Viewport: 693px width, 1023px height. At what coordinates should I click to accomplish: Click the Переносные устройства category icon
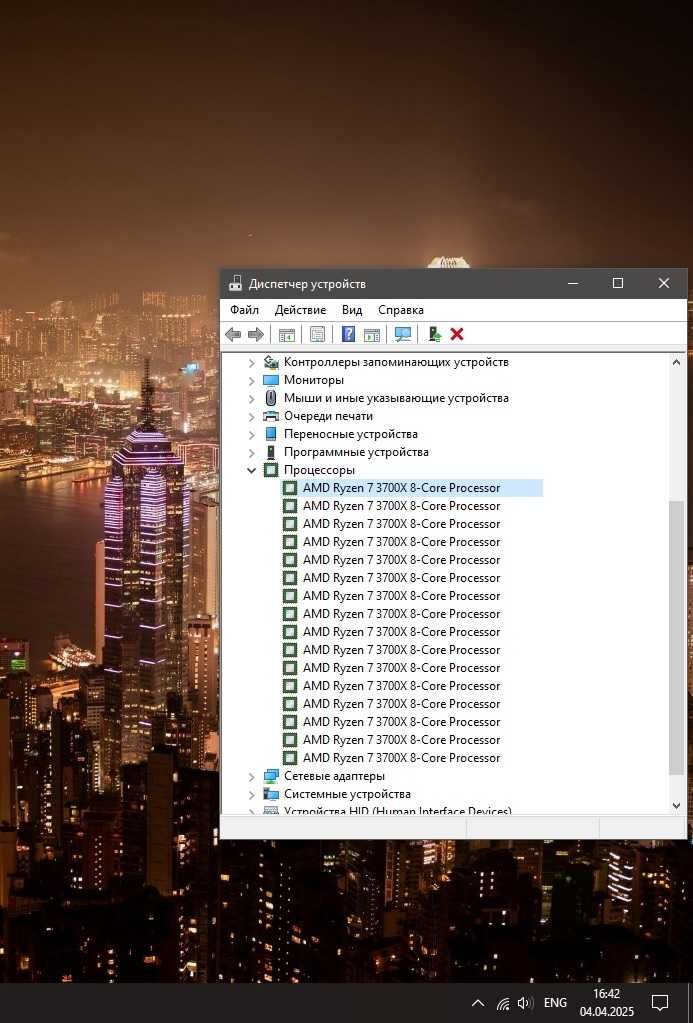271,434
